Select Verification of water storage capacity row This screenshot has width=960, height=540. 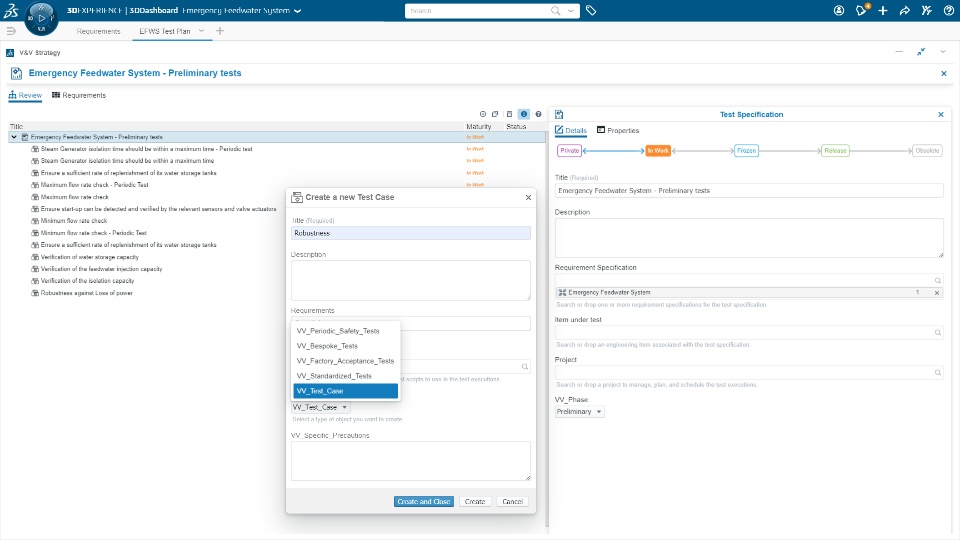[89, 257]
